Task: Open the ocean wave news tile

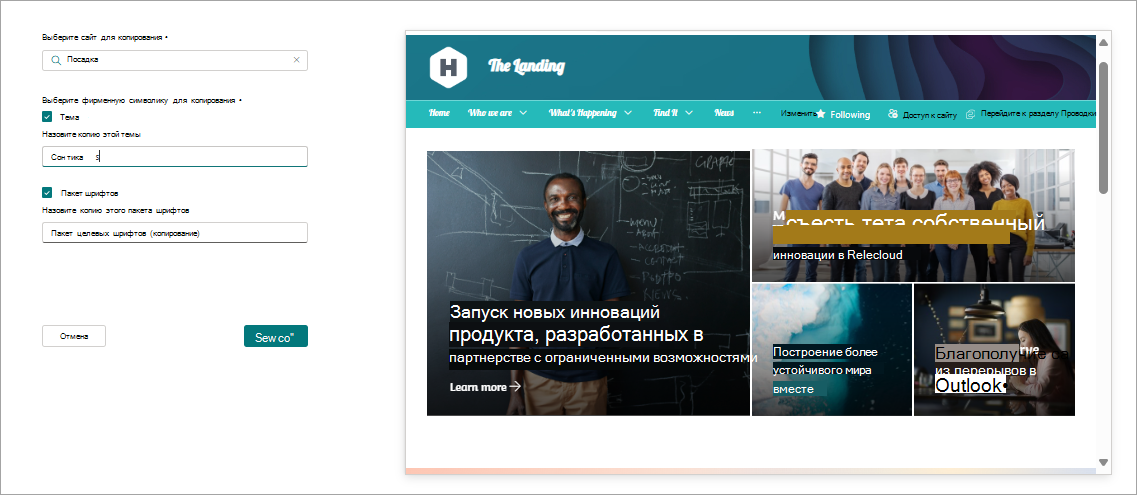Action: (x=832, y=350)
